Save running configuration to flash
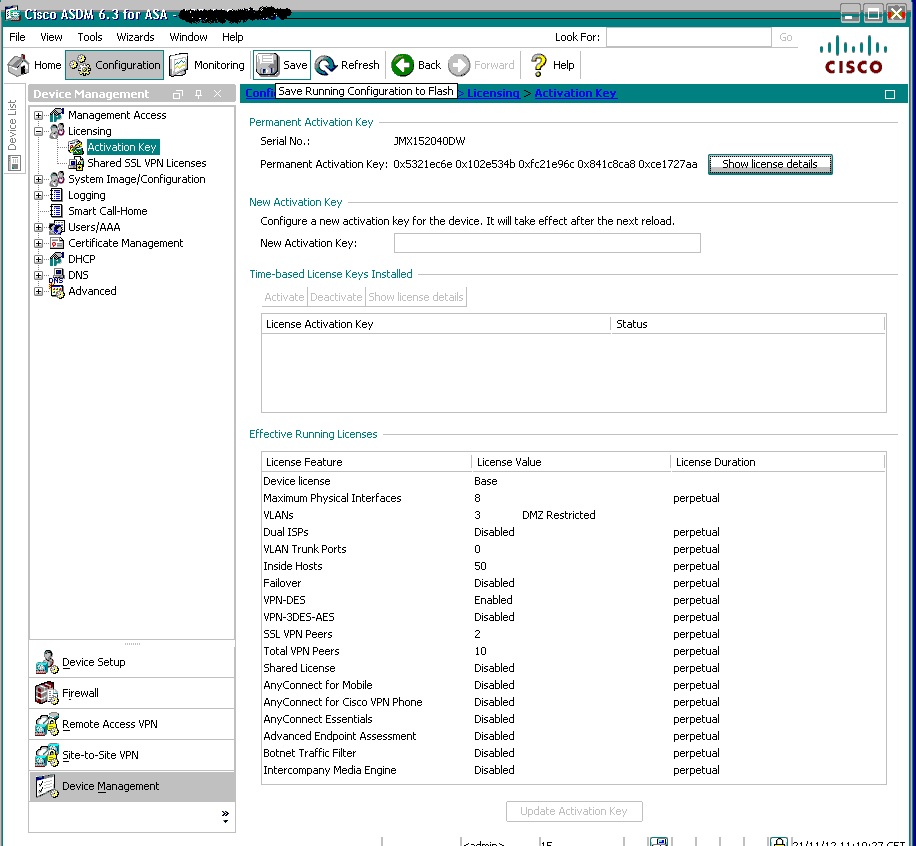The width and height of the screenshot is (916, 846). pos(282,65)
